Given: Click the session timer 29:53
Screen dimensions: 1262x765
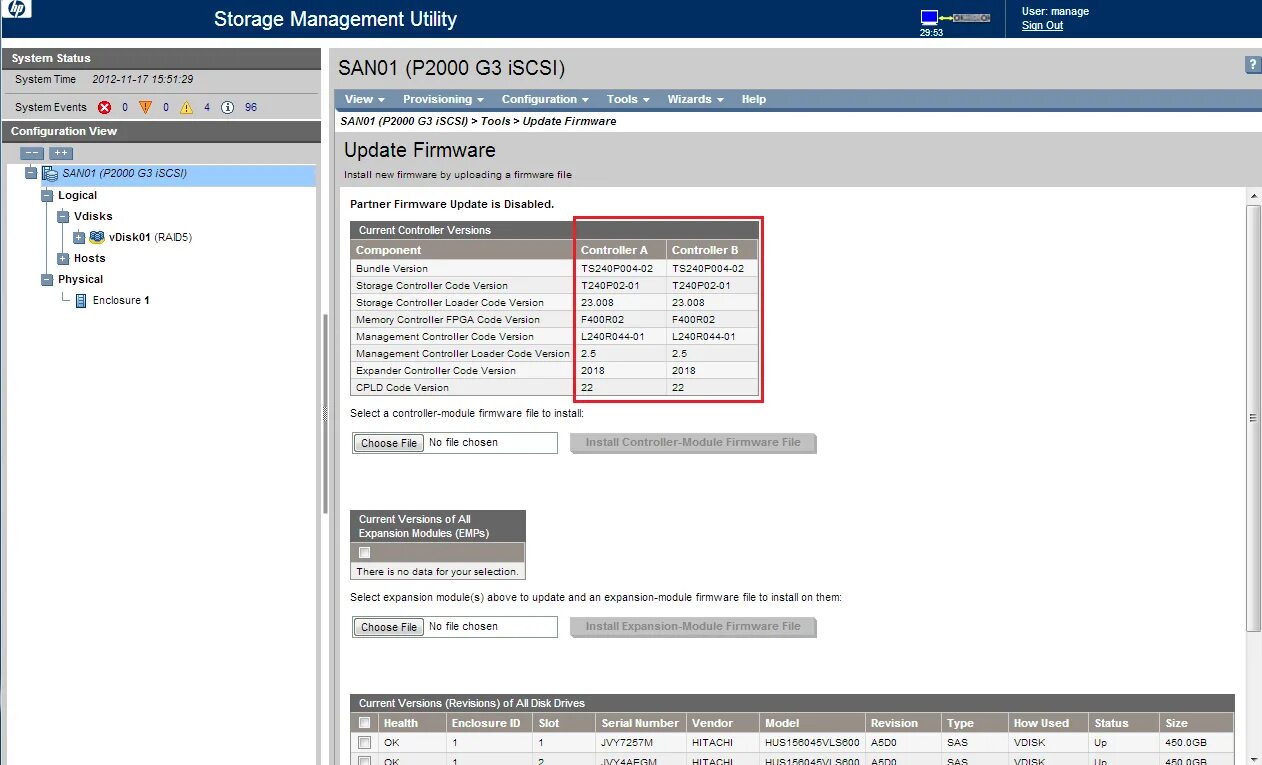Looking at the screenshot, I should pos(931,32).
